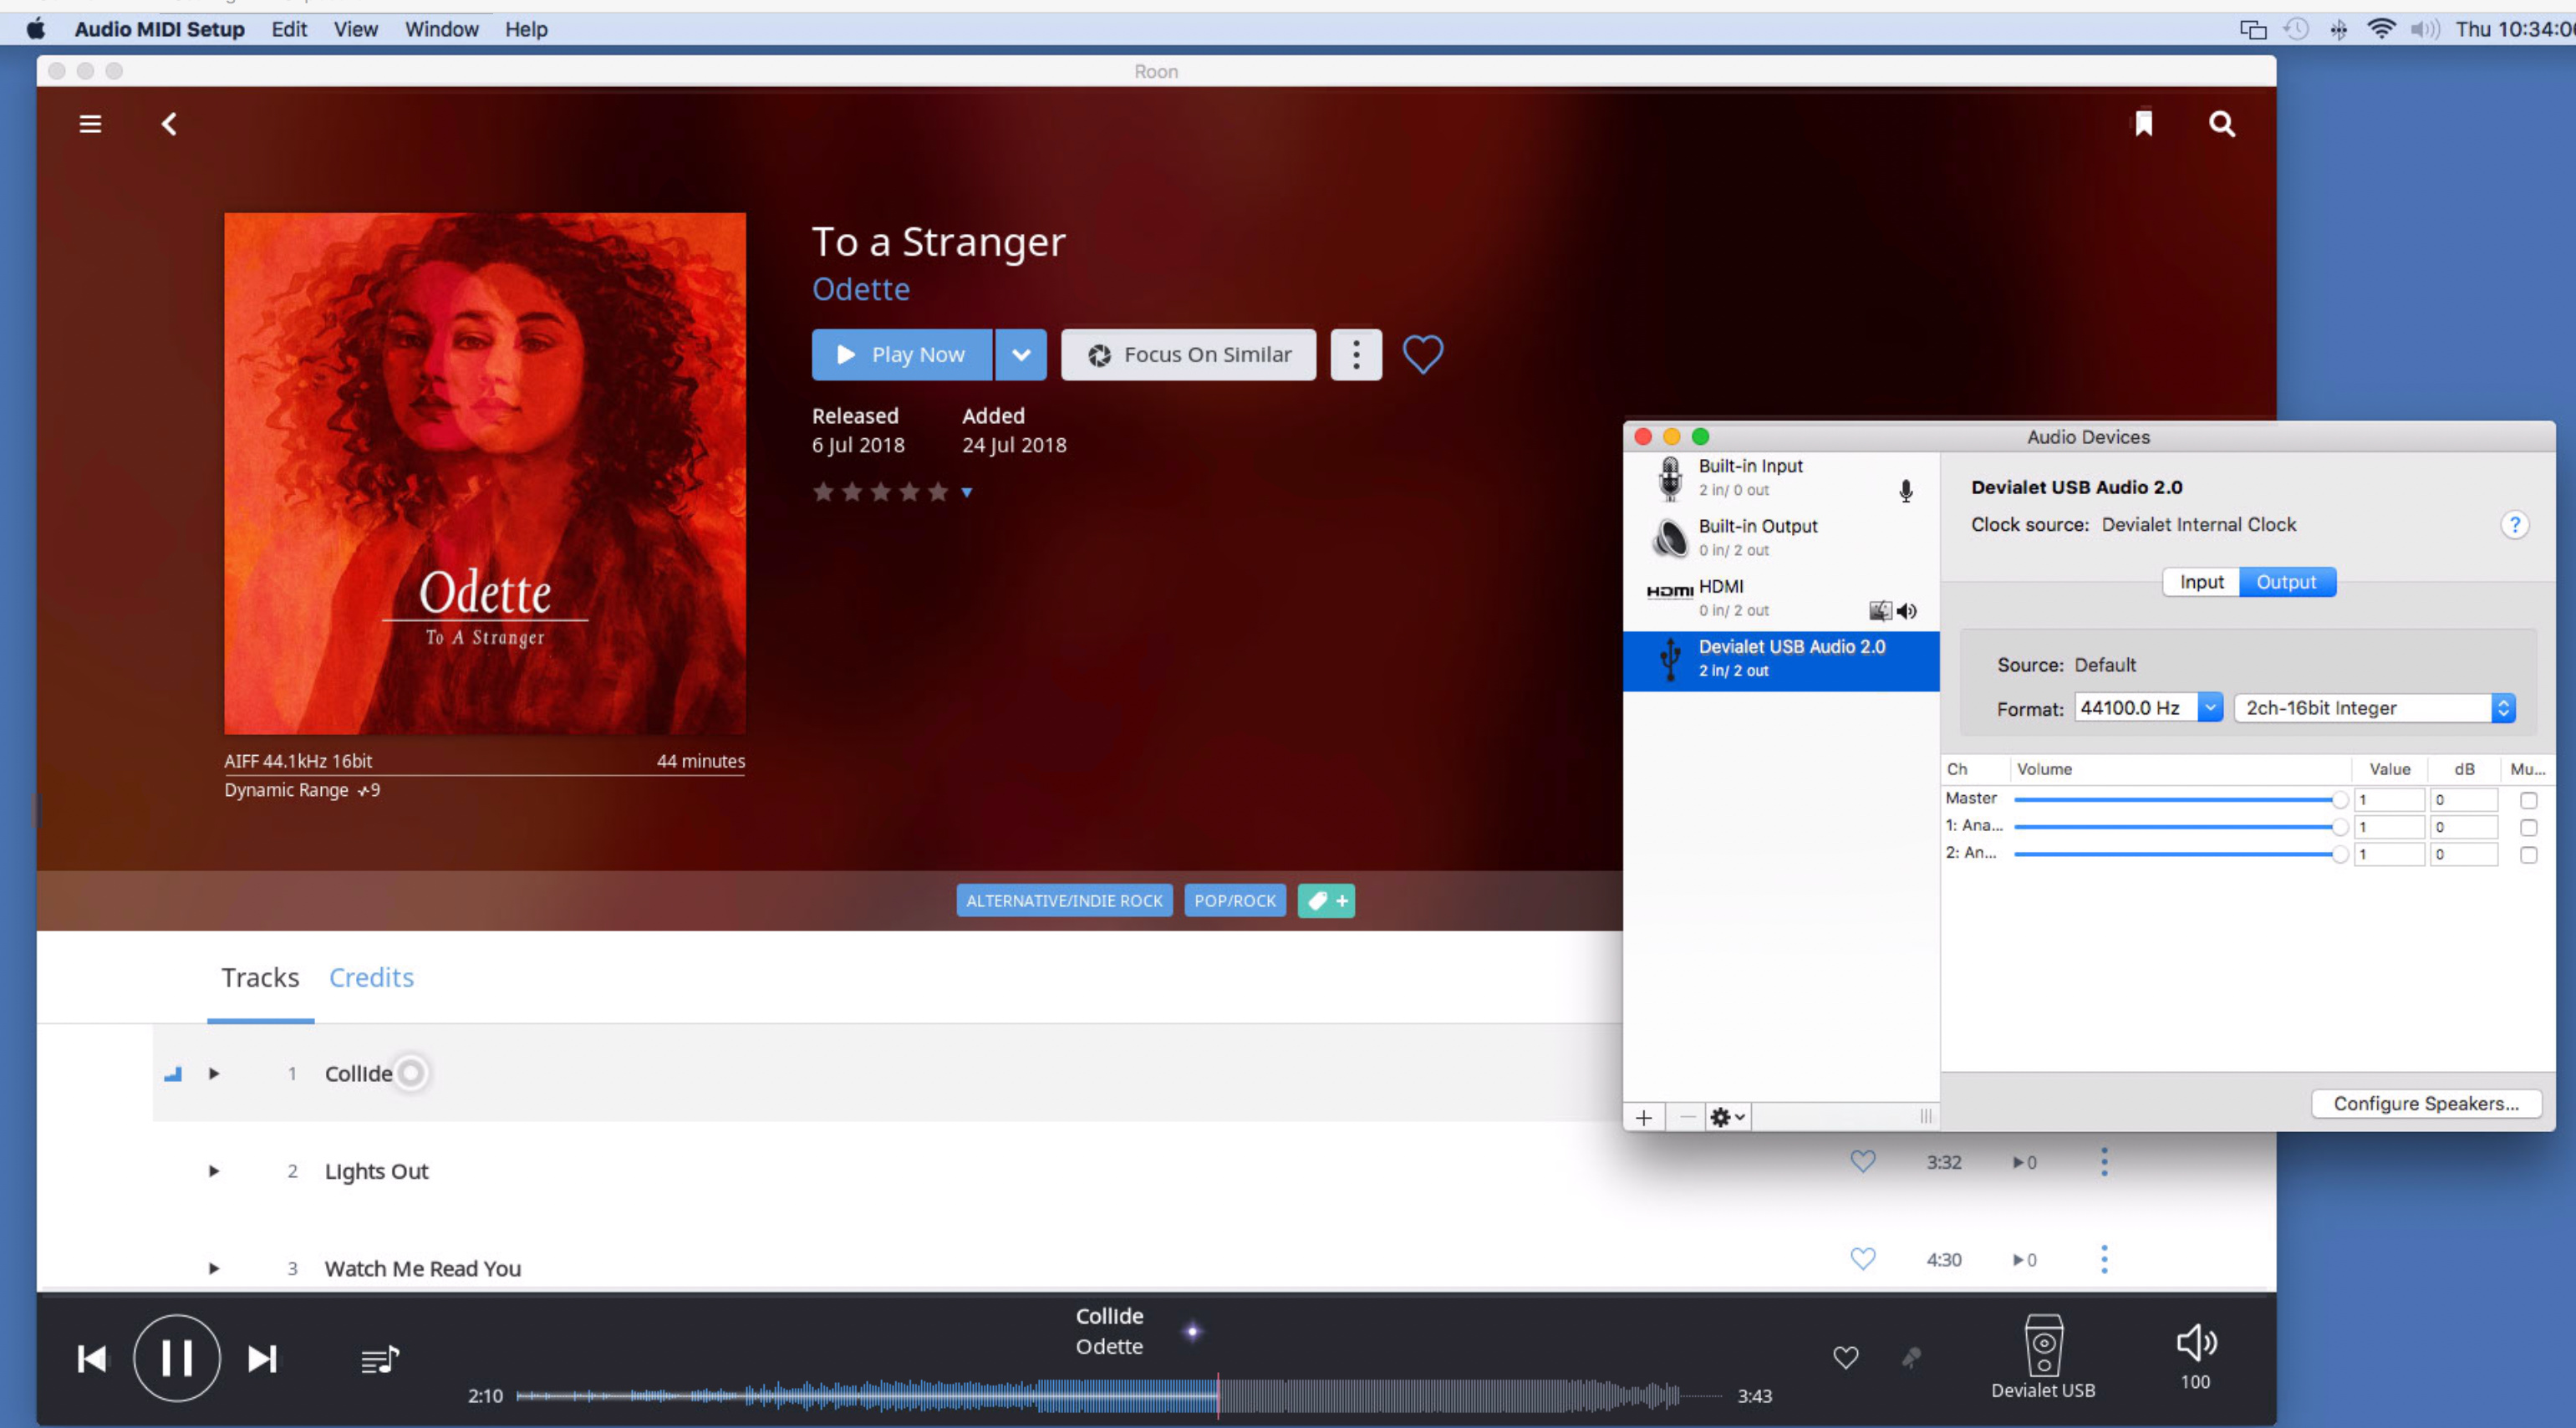Click the Play Now button
This screenshot has width=2576, height=1428.
(x=902, y=354)
